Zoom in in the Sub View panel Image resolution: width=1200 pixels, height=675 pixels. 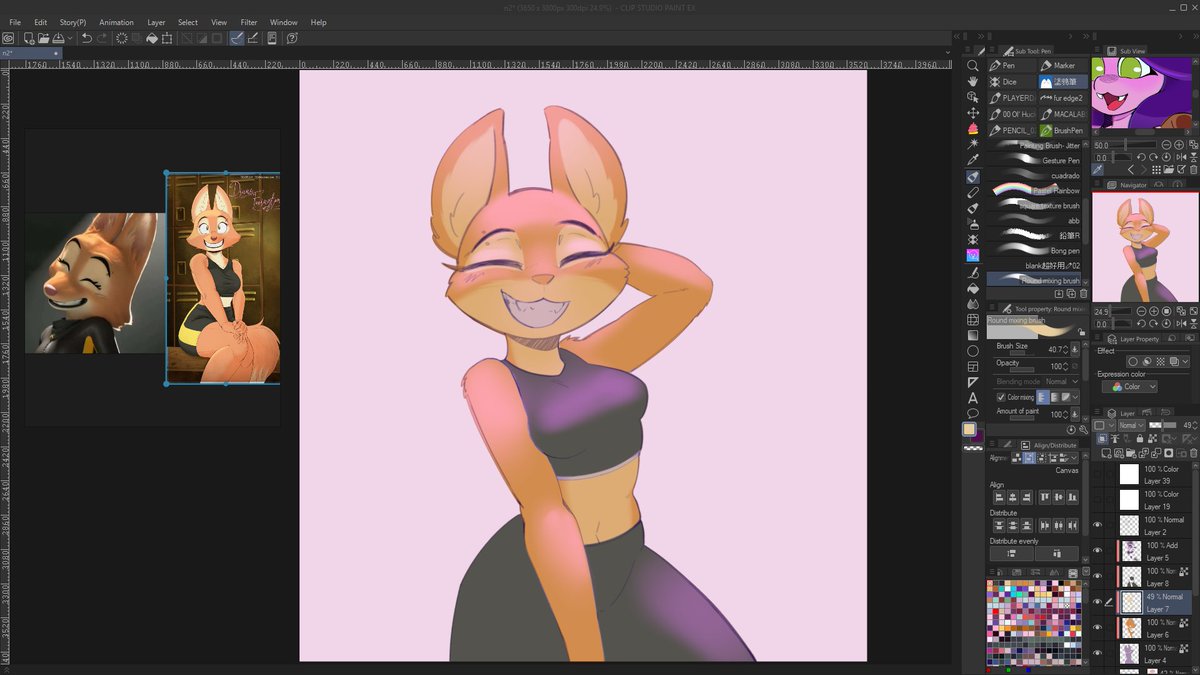click(1179, 145)
